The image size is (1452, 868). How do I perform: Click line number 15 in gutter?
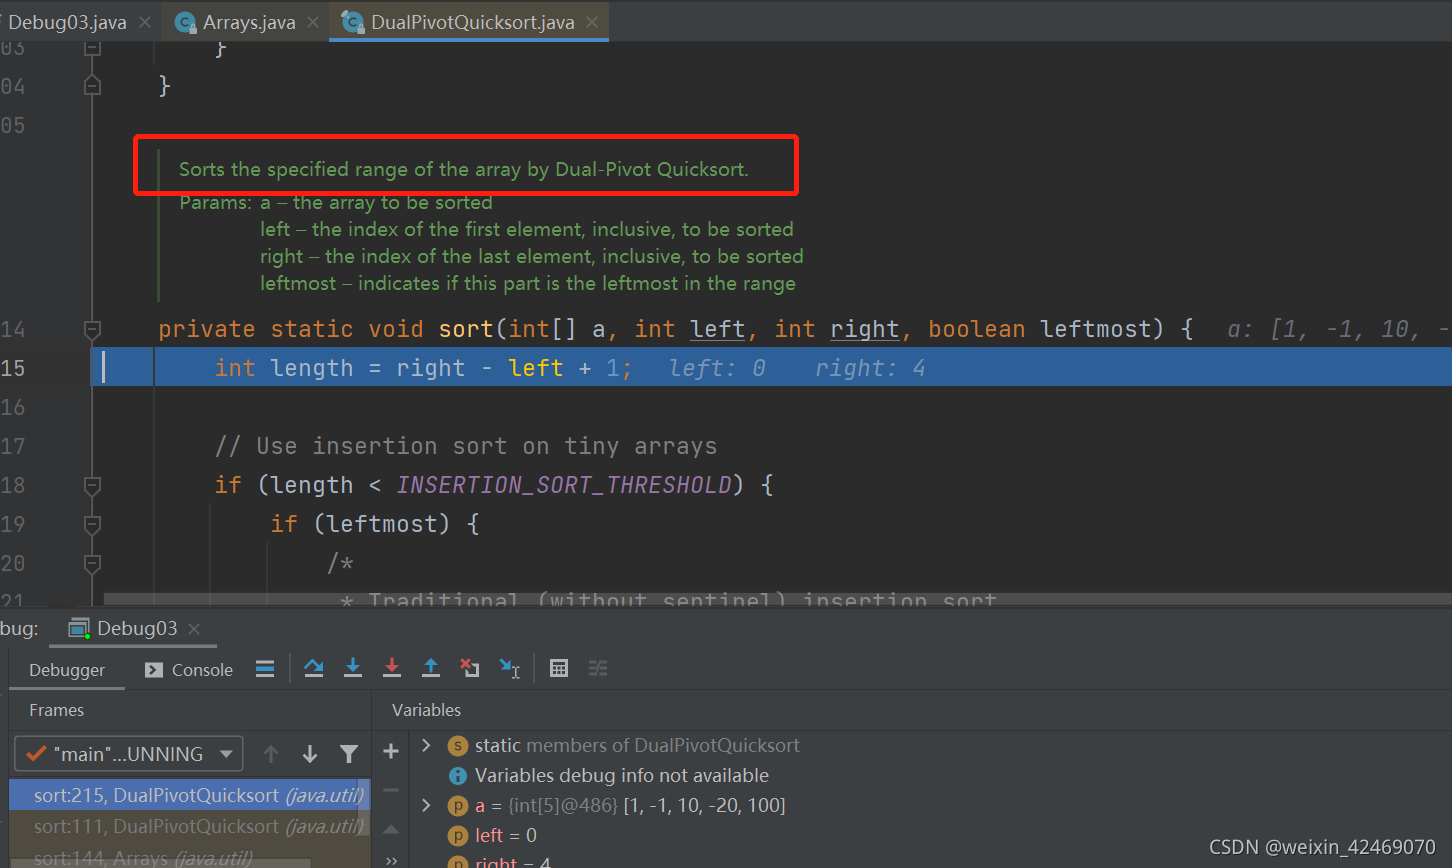click(14, 368)
